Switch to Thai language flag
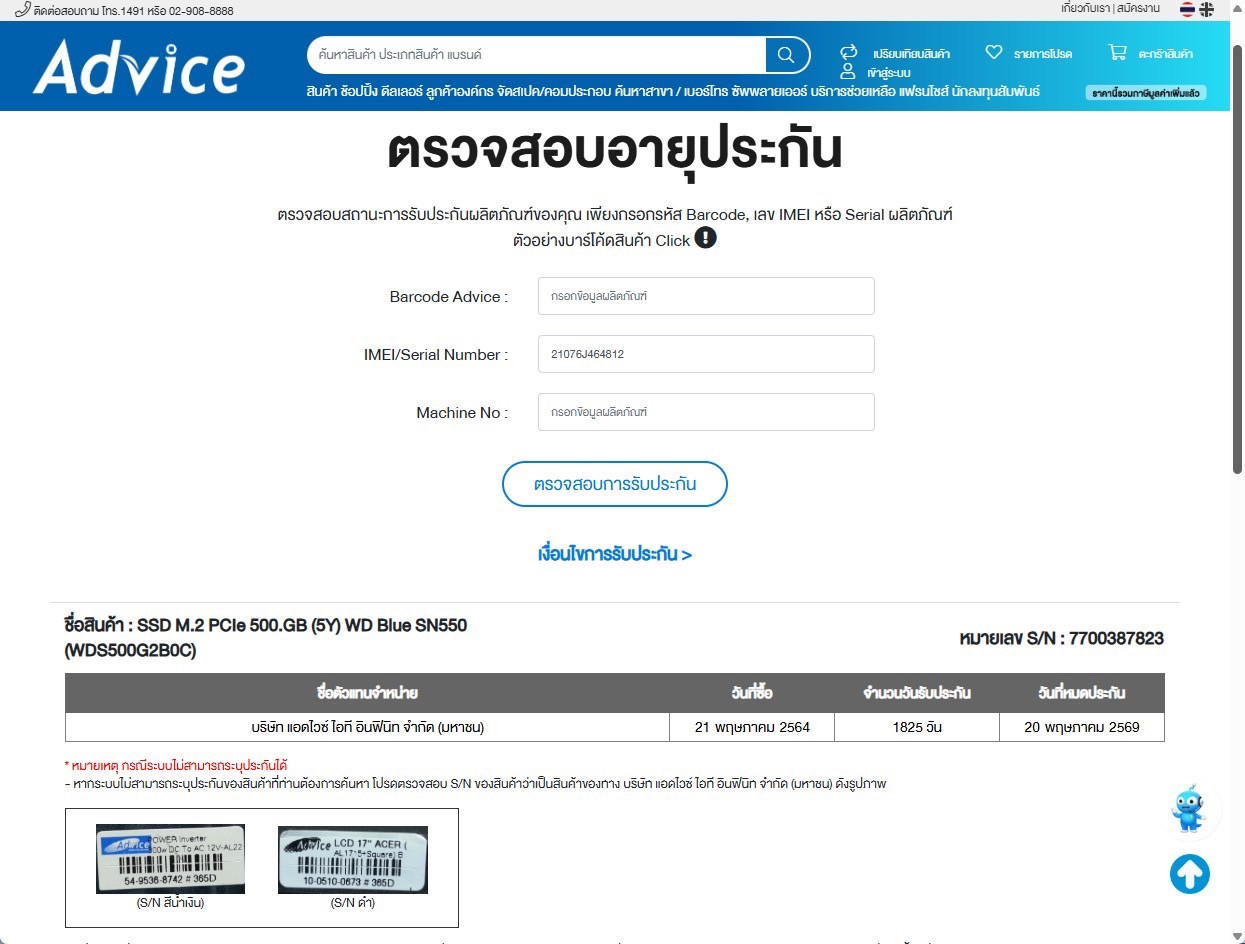The width and height of the screenshot is (1245, 944). (1187, 9)
